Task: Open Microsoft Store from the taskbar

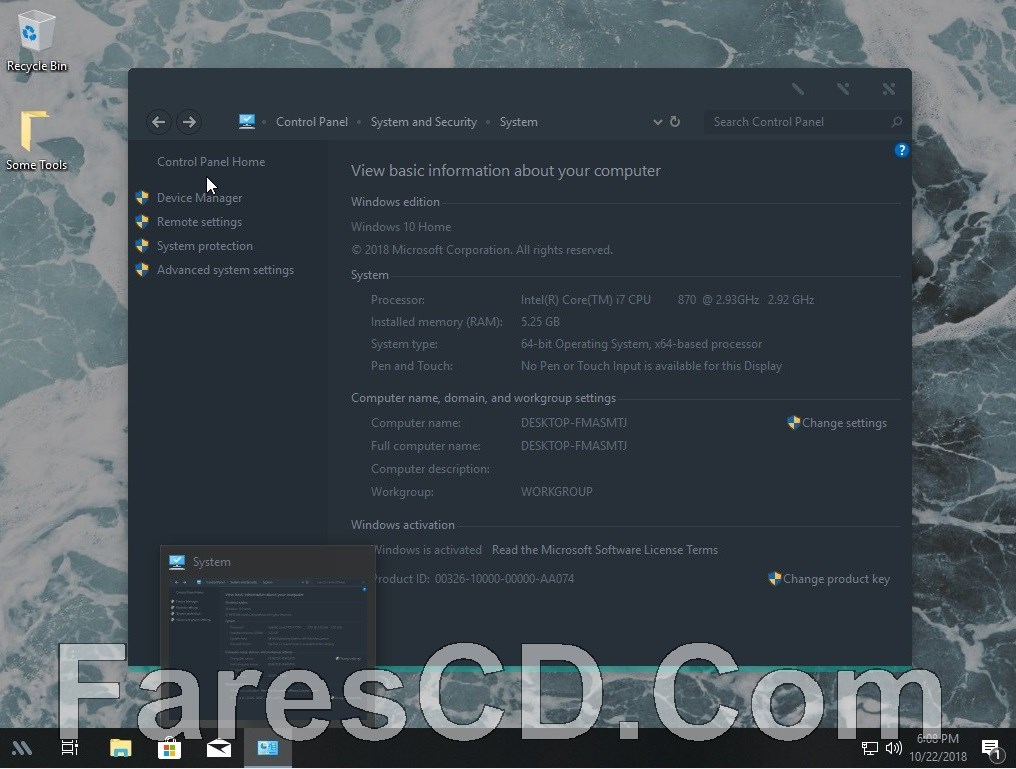Action: [169, 748]
